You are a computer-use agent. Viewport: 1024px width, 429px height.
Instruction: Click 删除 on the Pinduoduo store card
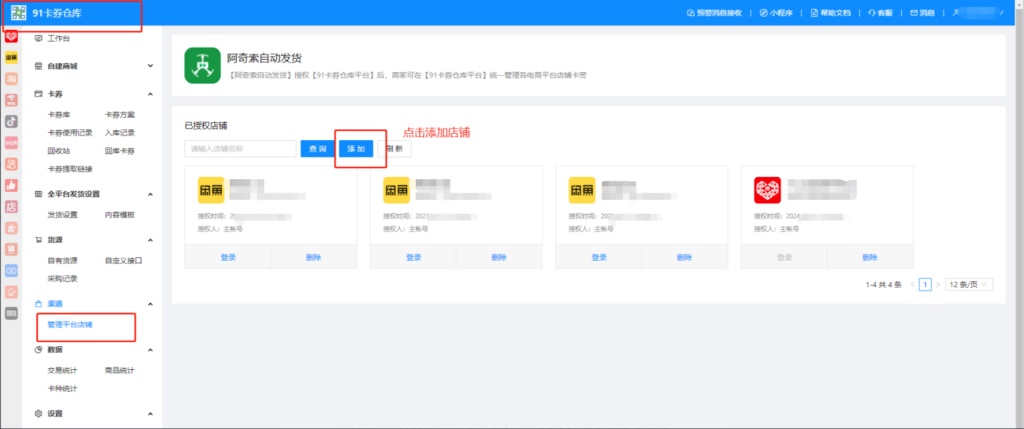[870, 257]
